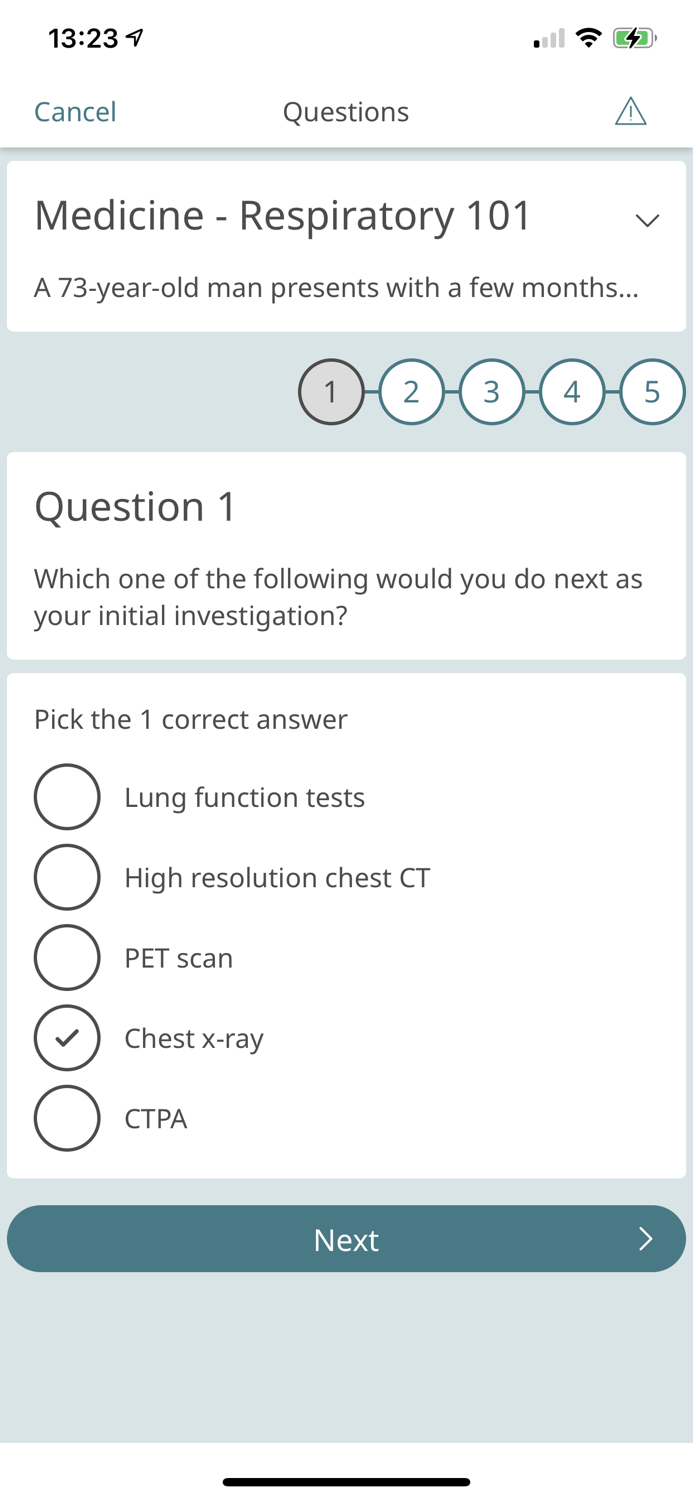Choose the CTPA answer option

pyautogui.click(x=67, y=1118)
